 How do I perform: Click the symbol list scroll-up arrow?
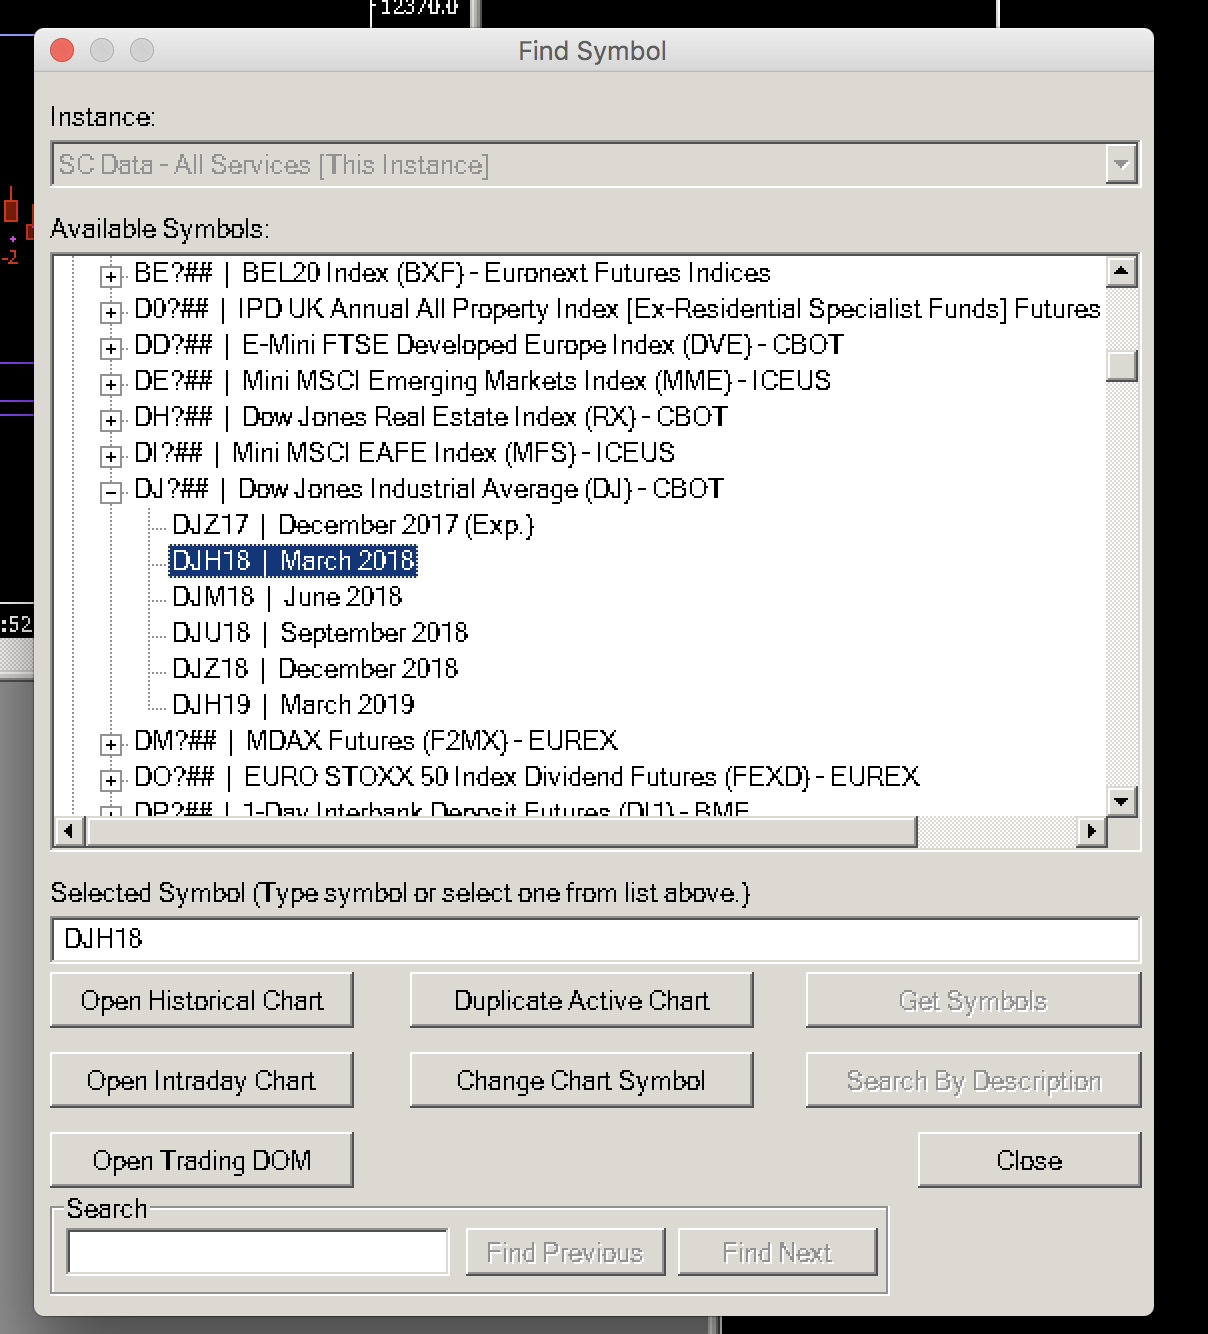pyautogui.click(x=1122, y=271)
